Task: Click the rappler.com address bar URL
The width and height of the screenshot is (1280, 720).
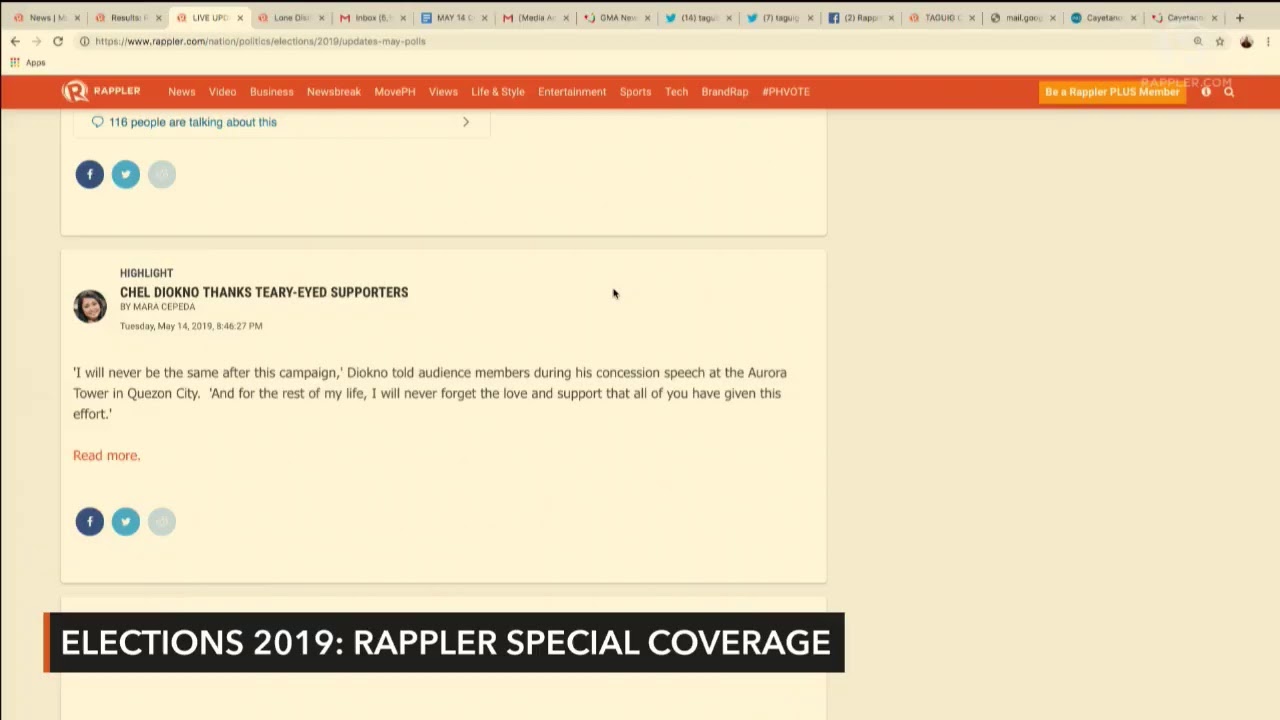Action: (x=260, y=41)
